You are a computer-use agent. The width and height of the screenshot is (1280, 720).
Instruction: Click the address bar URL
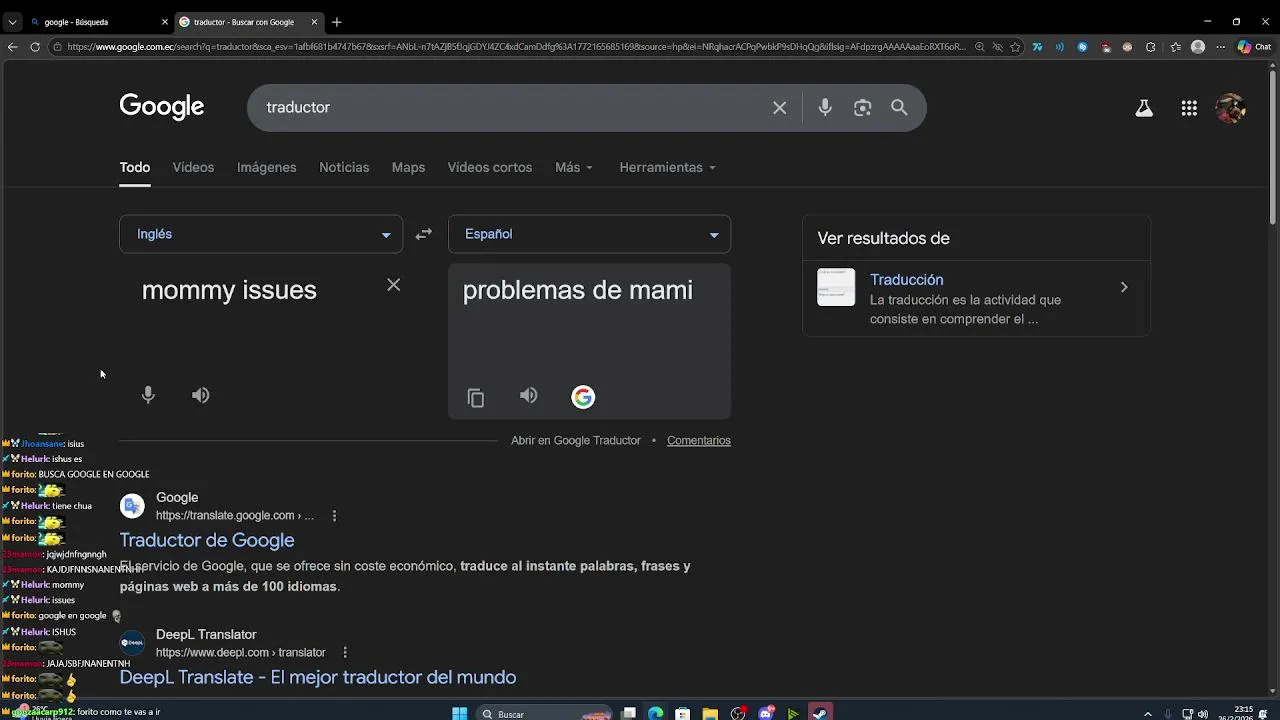point(516,47)
